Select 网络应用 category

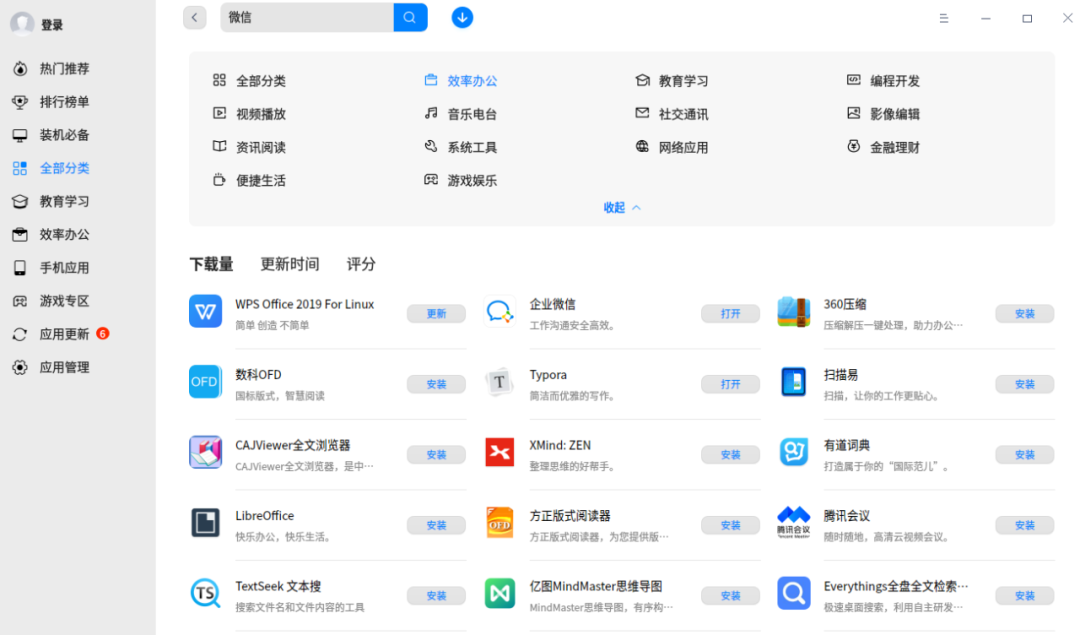(672, 147)
